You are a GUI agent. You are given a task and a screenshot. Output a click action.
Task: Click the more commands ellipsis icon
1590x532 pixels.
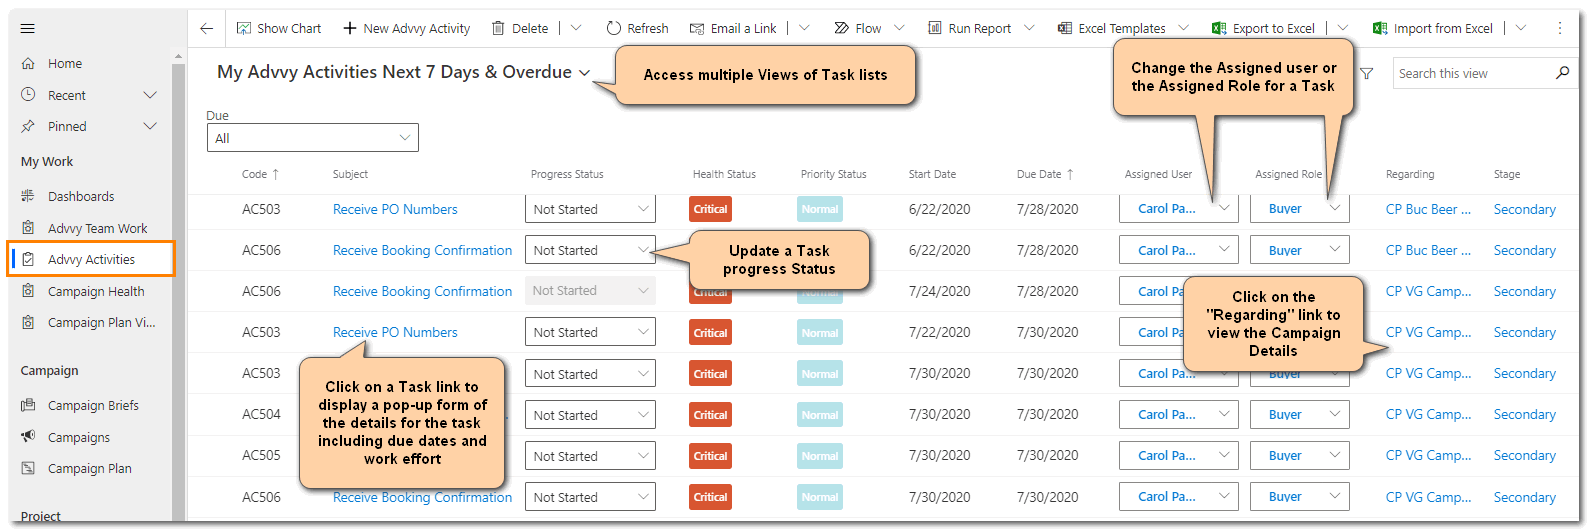click(1559, 29)
